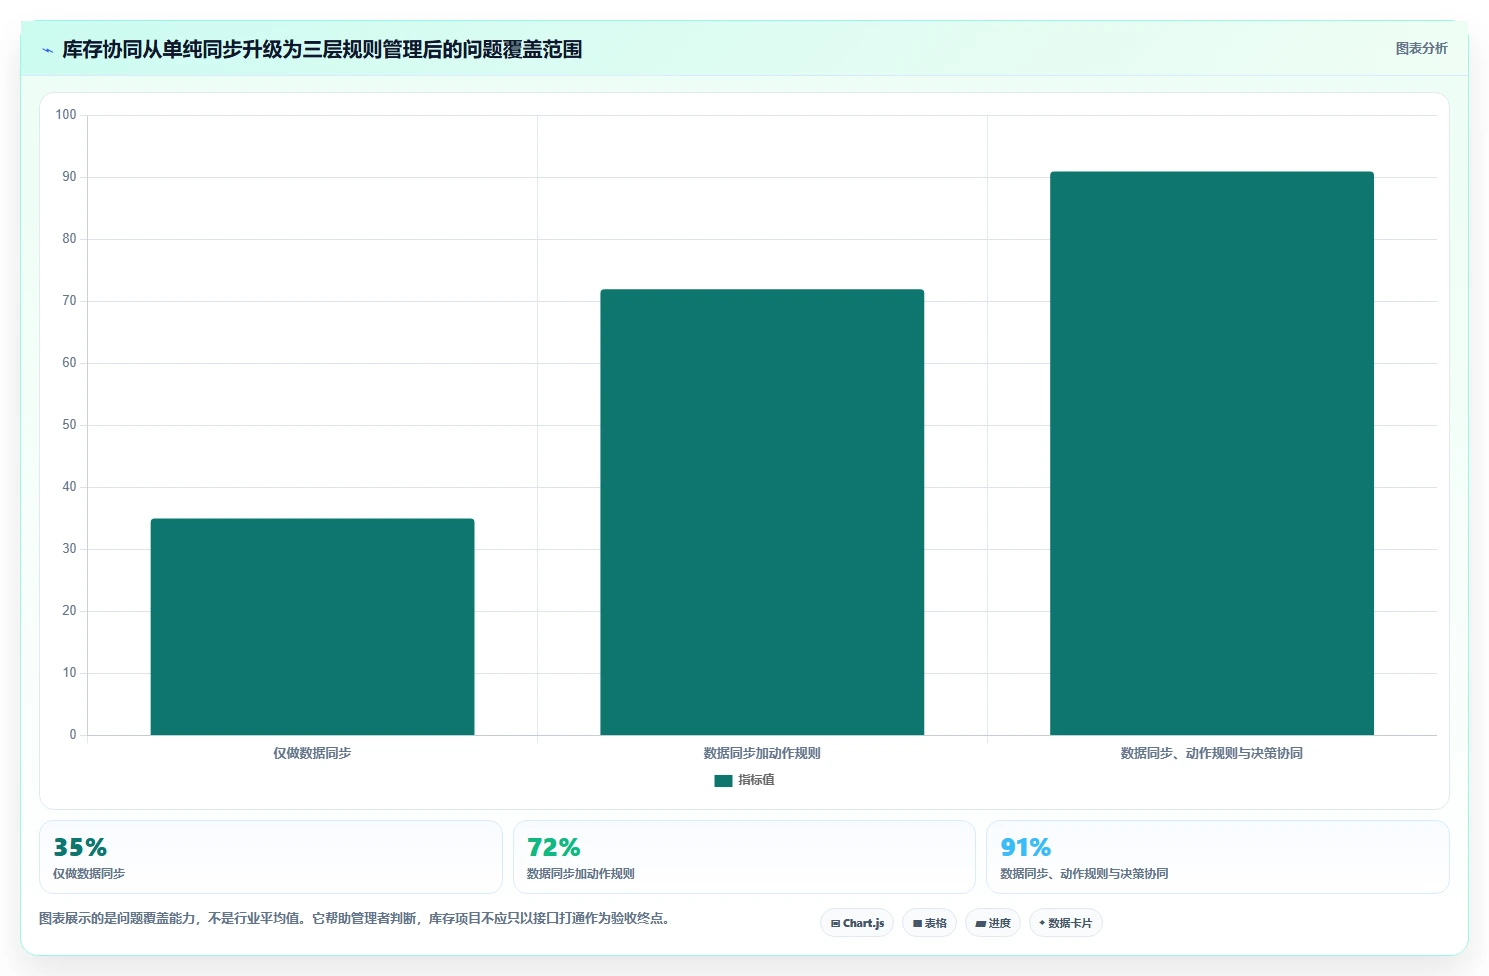Click the 图表分析 label in header

1421,48
